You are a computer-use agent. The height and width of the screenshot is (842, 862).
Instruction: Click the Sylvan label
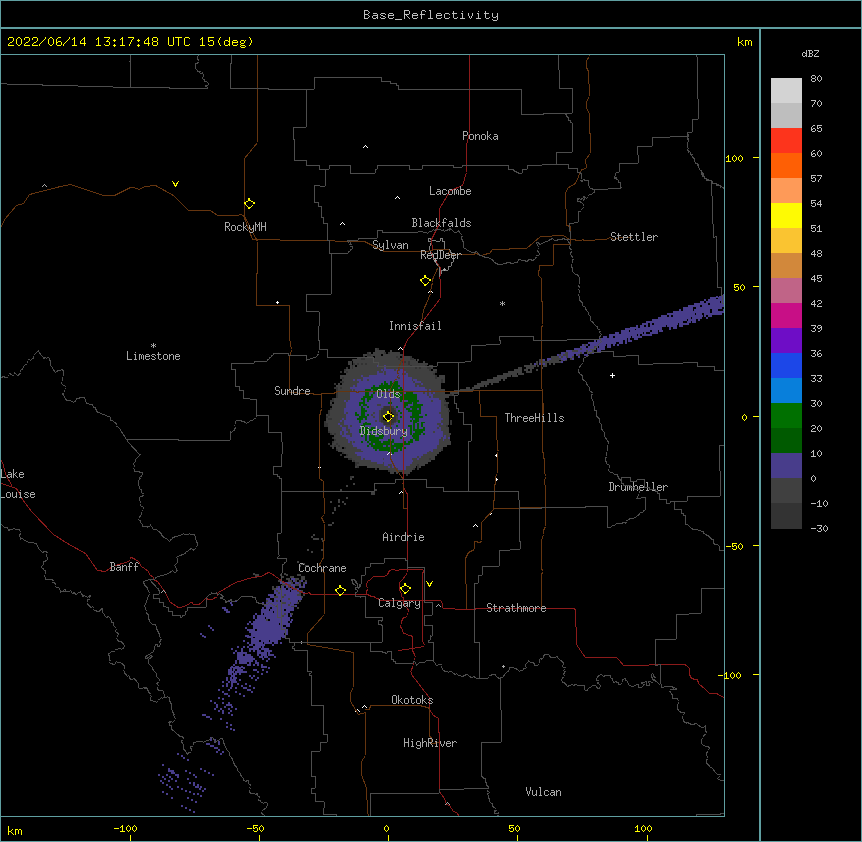pos(390,245)
